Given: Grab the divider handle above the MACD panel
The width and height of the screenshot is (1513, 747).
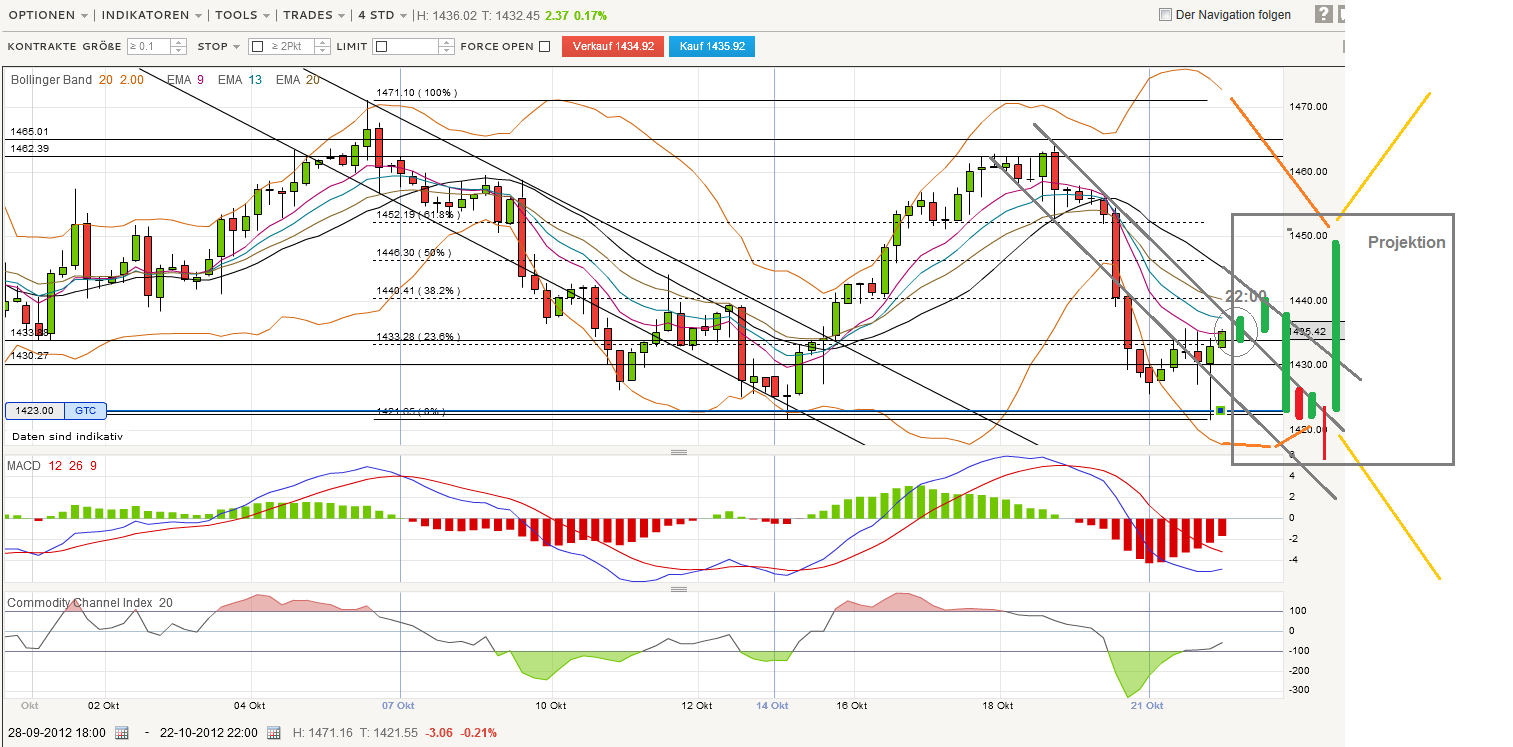Looking at the screenshot, I should 679,452.
